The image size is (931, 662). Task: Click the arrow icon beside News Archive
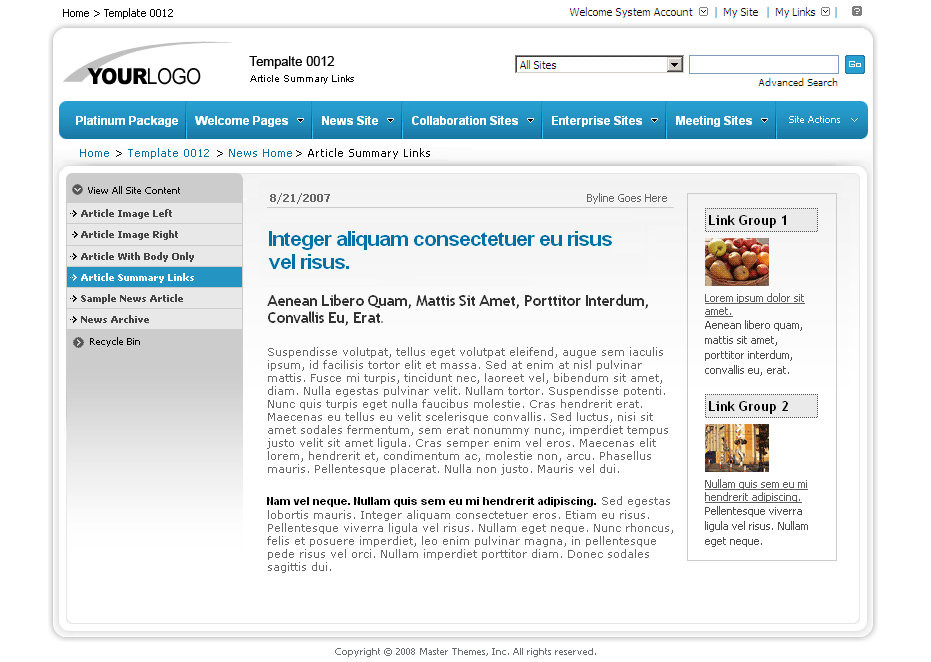point(74,319)
